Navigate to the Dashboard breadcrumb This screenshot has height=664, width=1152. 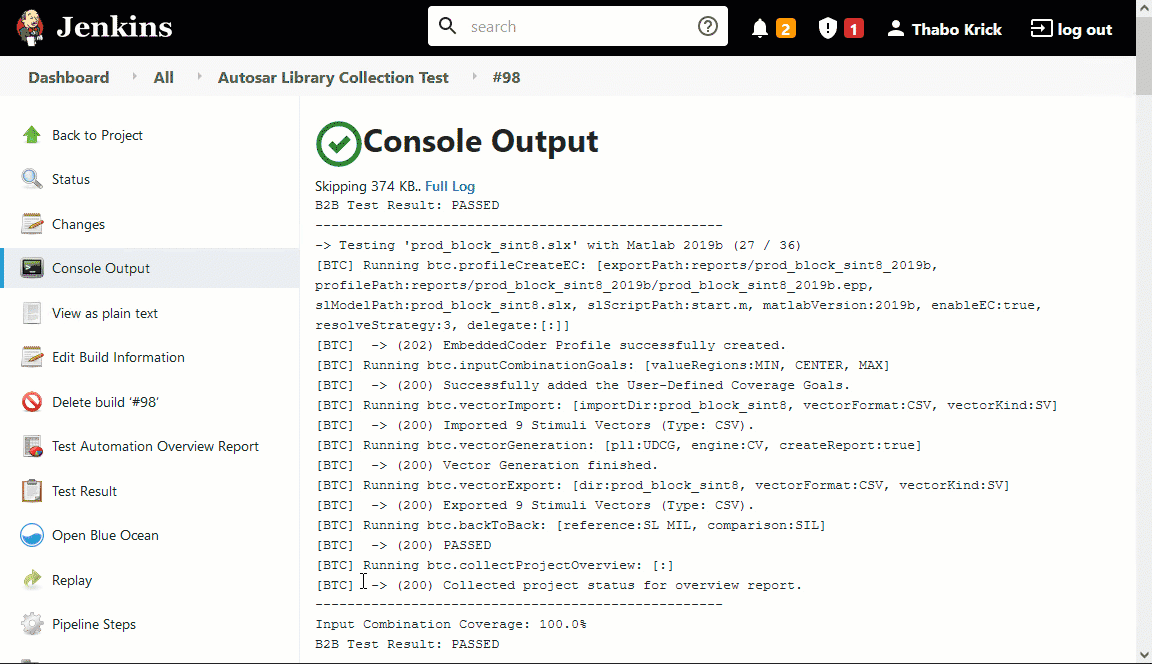[68, 77]
